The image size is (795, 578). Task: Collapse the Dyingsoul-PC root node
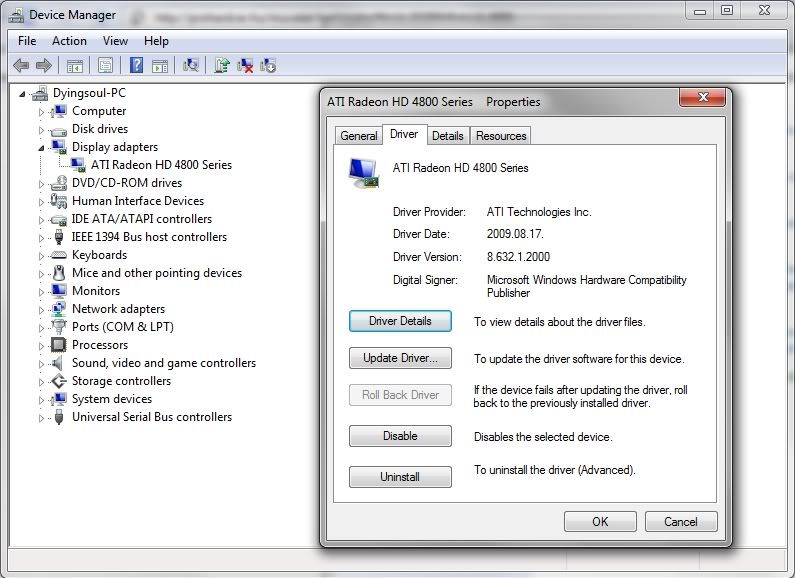(x=22, y=94)
